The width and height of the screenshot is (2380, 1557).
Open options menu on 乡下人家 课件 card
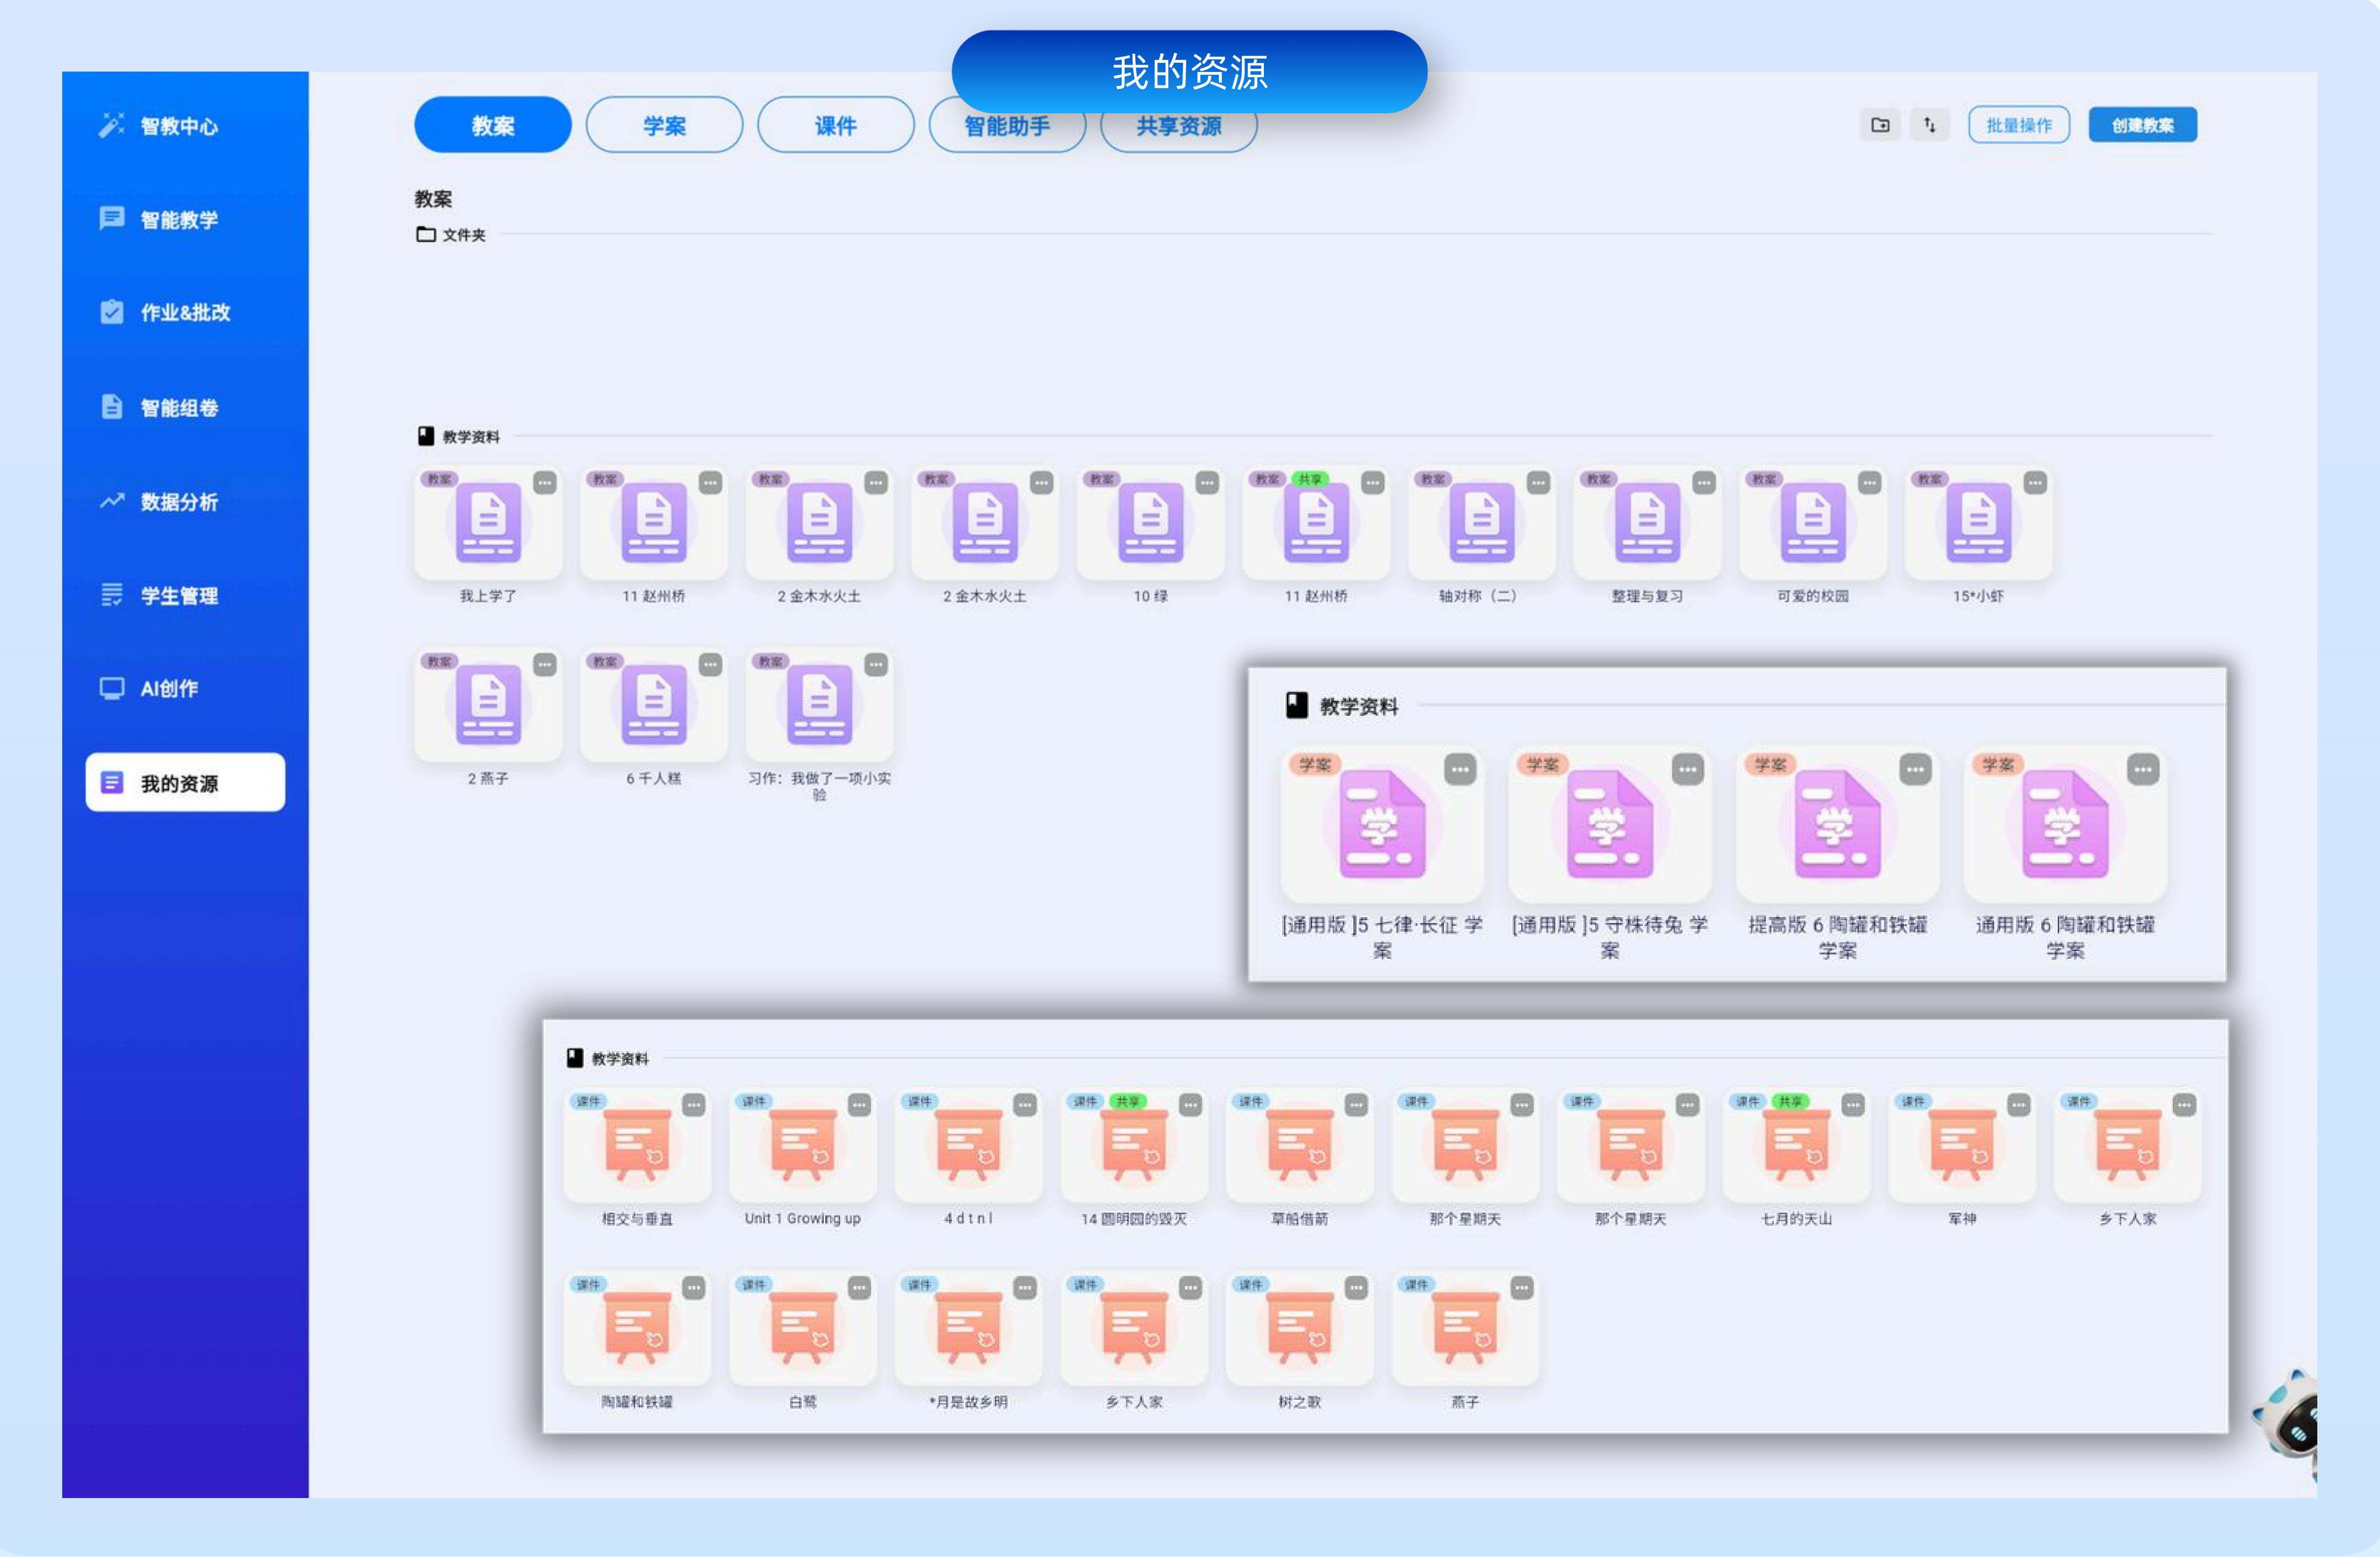[x=2182, y=1104]
